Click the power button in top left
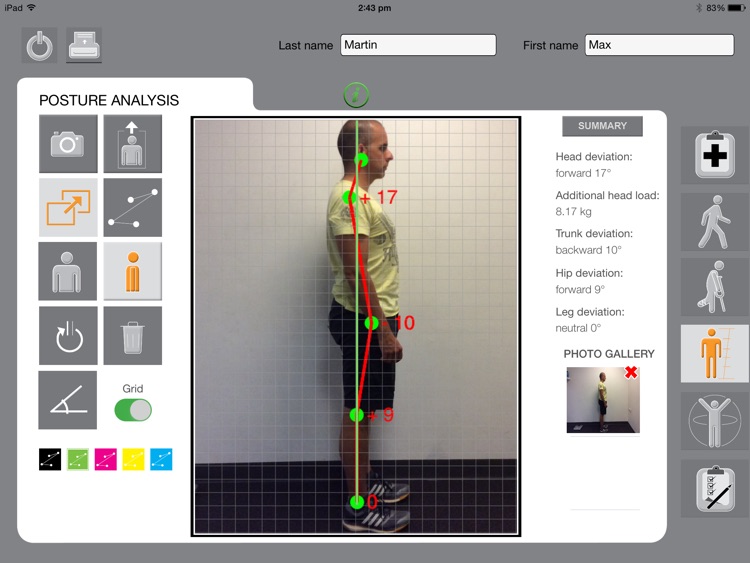The width and height of the screenshot is (750, 563). tap(39, 45)
